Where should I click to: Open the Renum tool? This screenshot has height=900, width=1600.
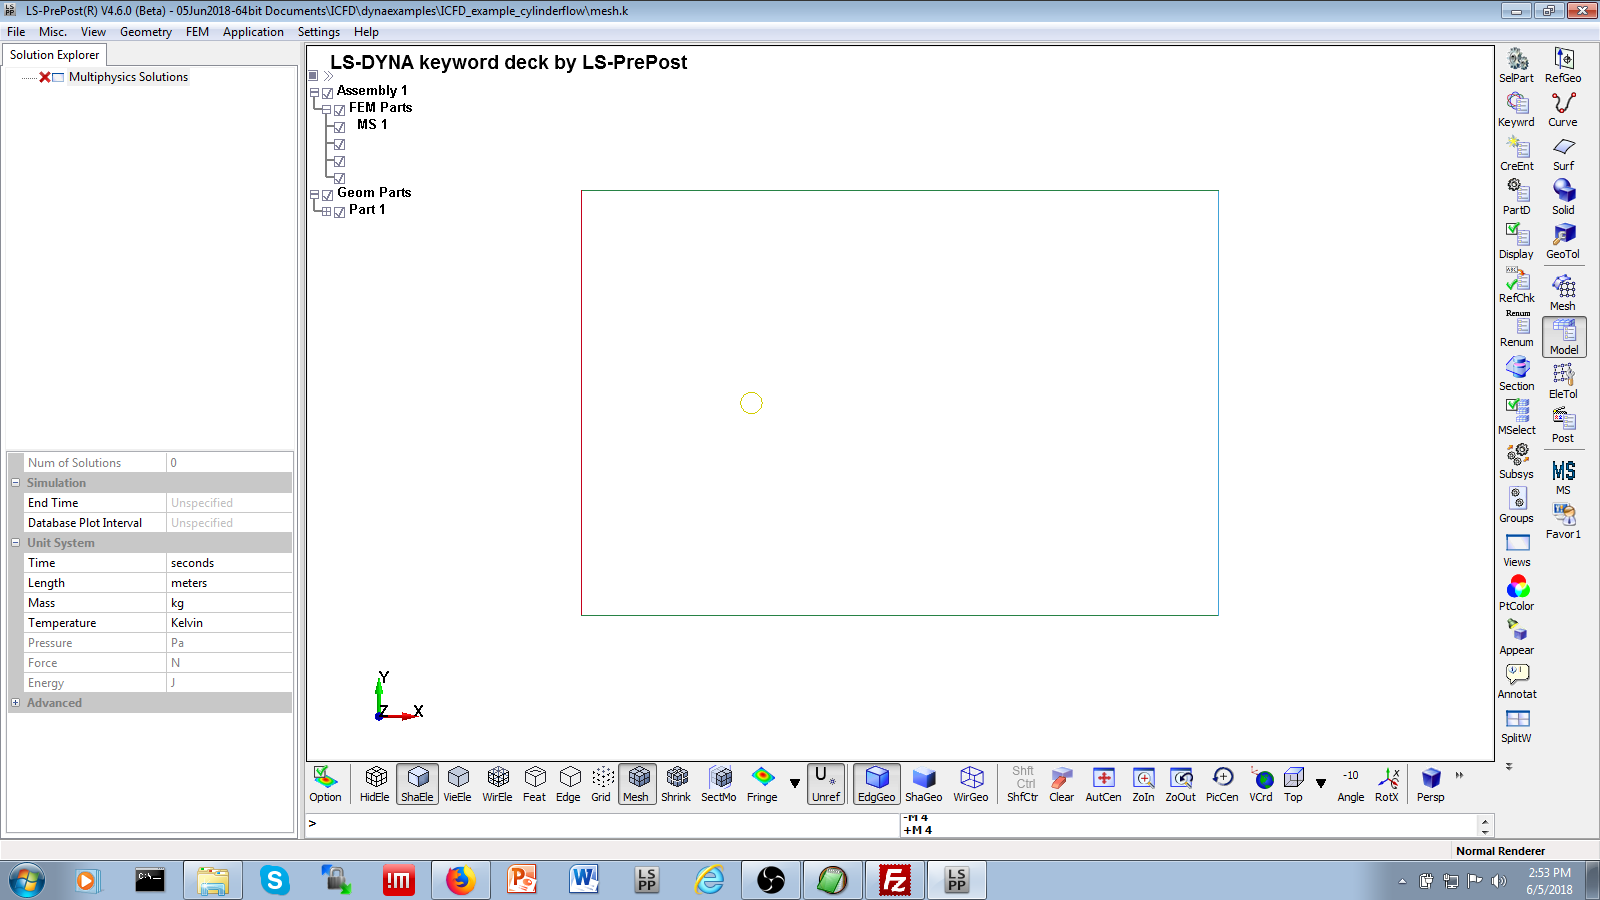[1516, 329]
